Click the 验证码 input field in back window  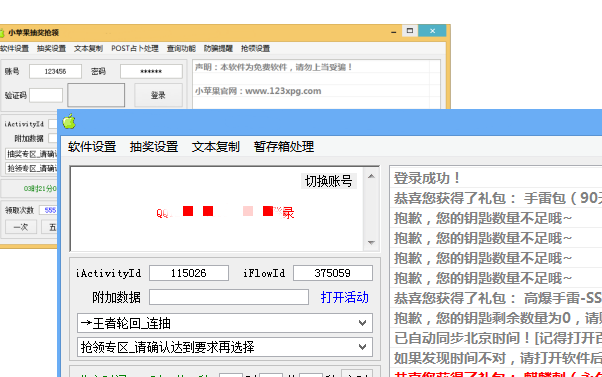(46, 95)
